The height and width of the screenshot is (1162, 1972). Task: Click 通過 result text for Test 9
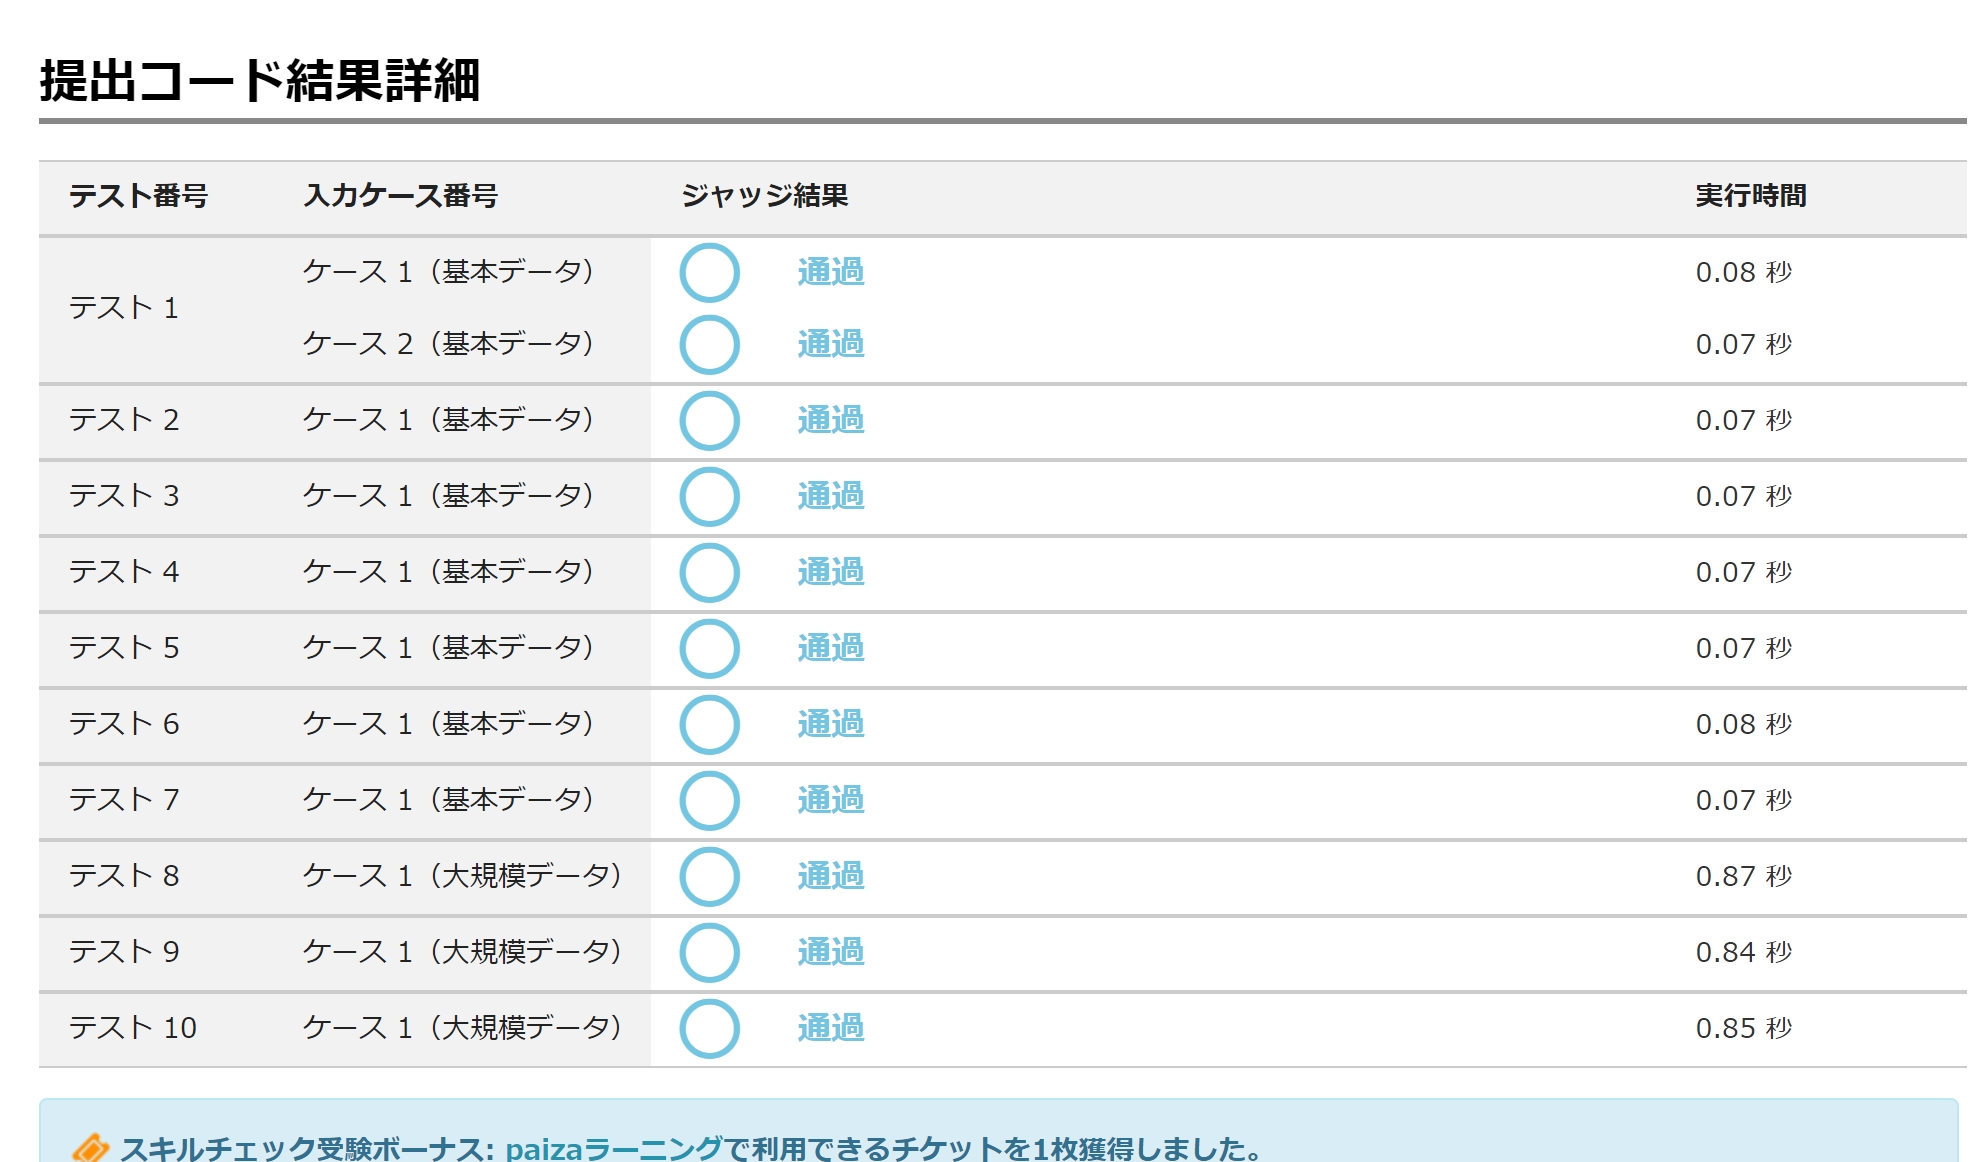click(x=830, y=952)
